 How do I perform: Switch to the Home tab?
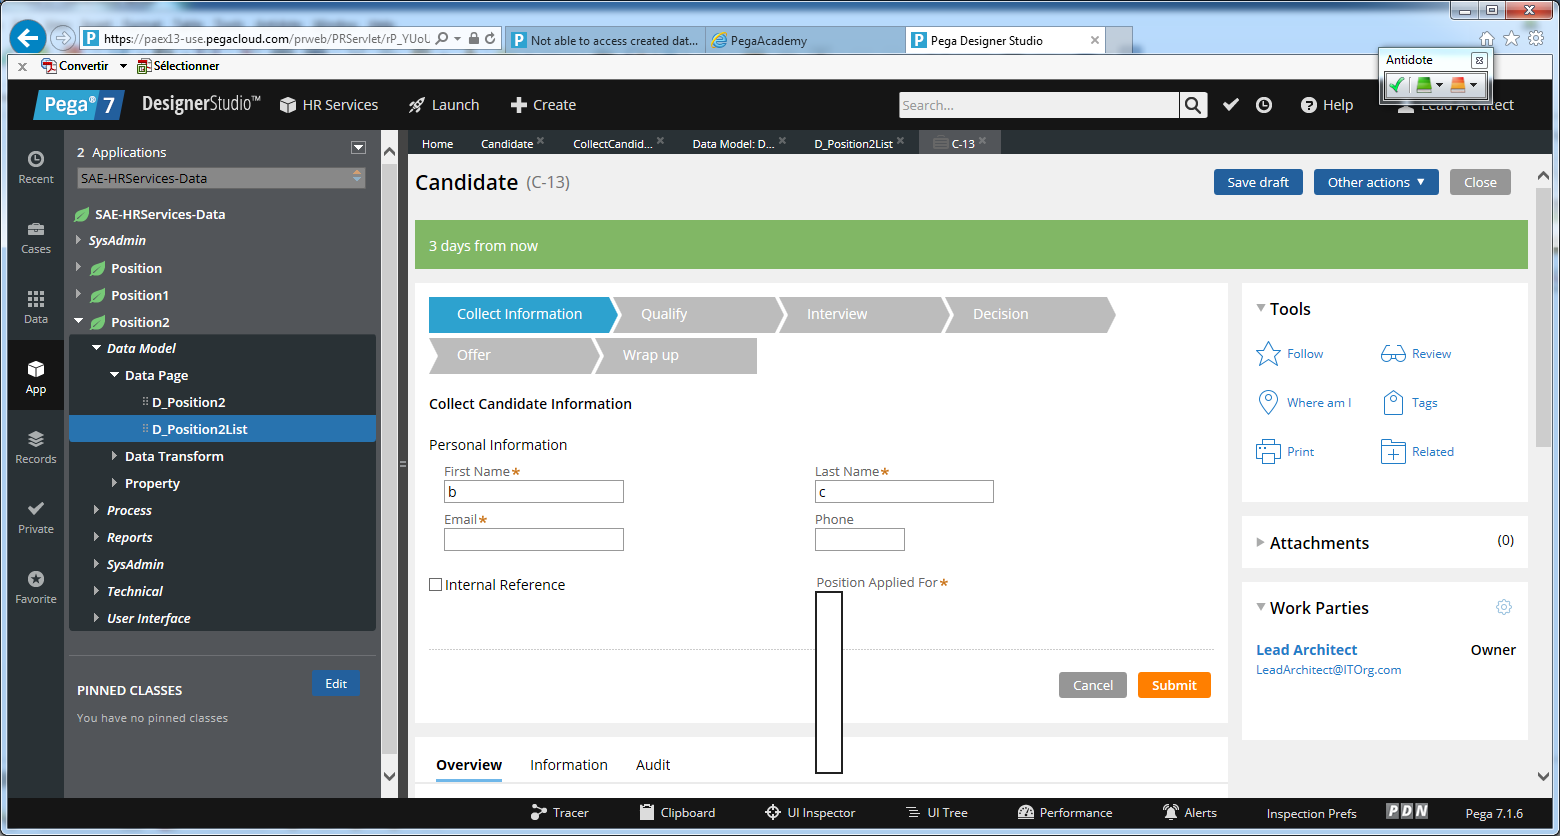437,144
